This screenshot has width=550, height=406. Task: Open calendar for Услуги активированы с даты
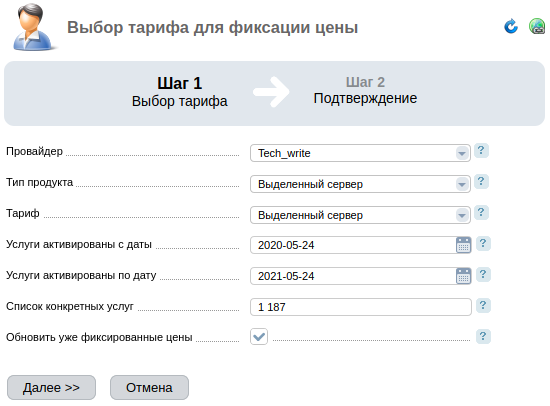[x=463, y=245]
